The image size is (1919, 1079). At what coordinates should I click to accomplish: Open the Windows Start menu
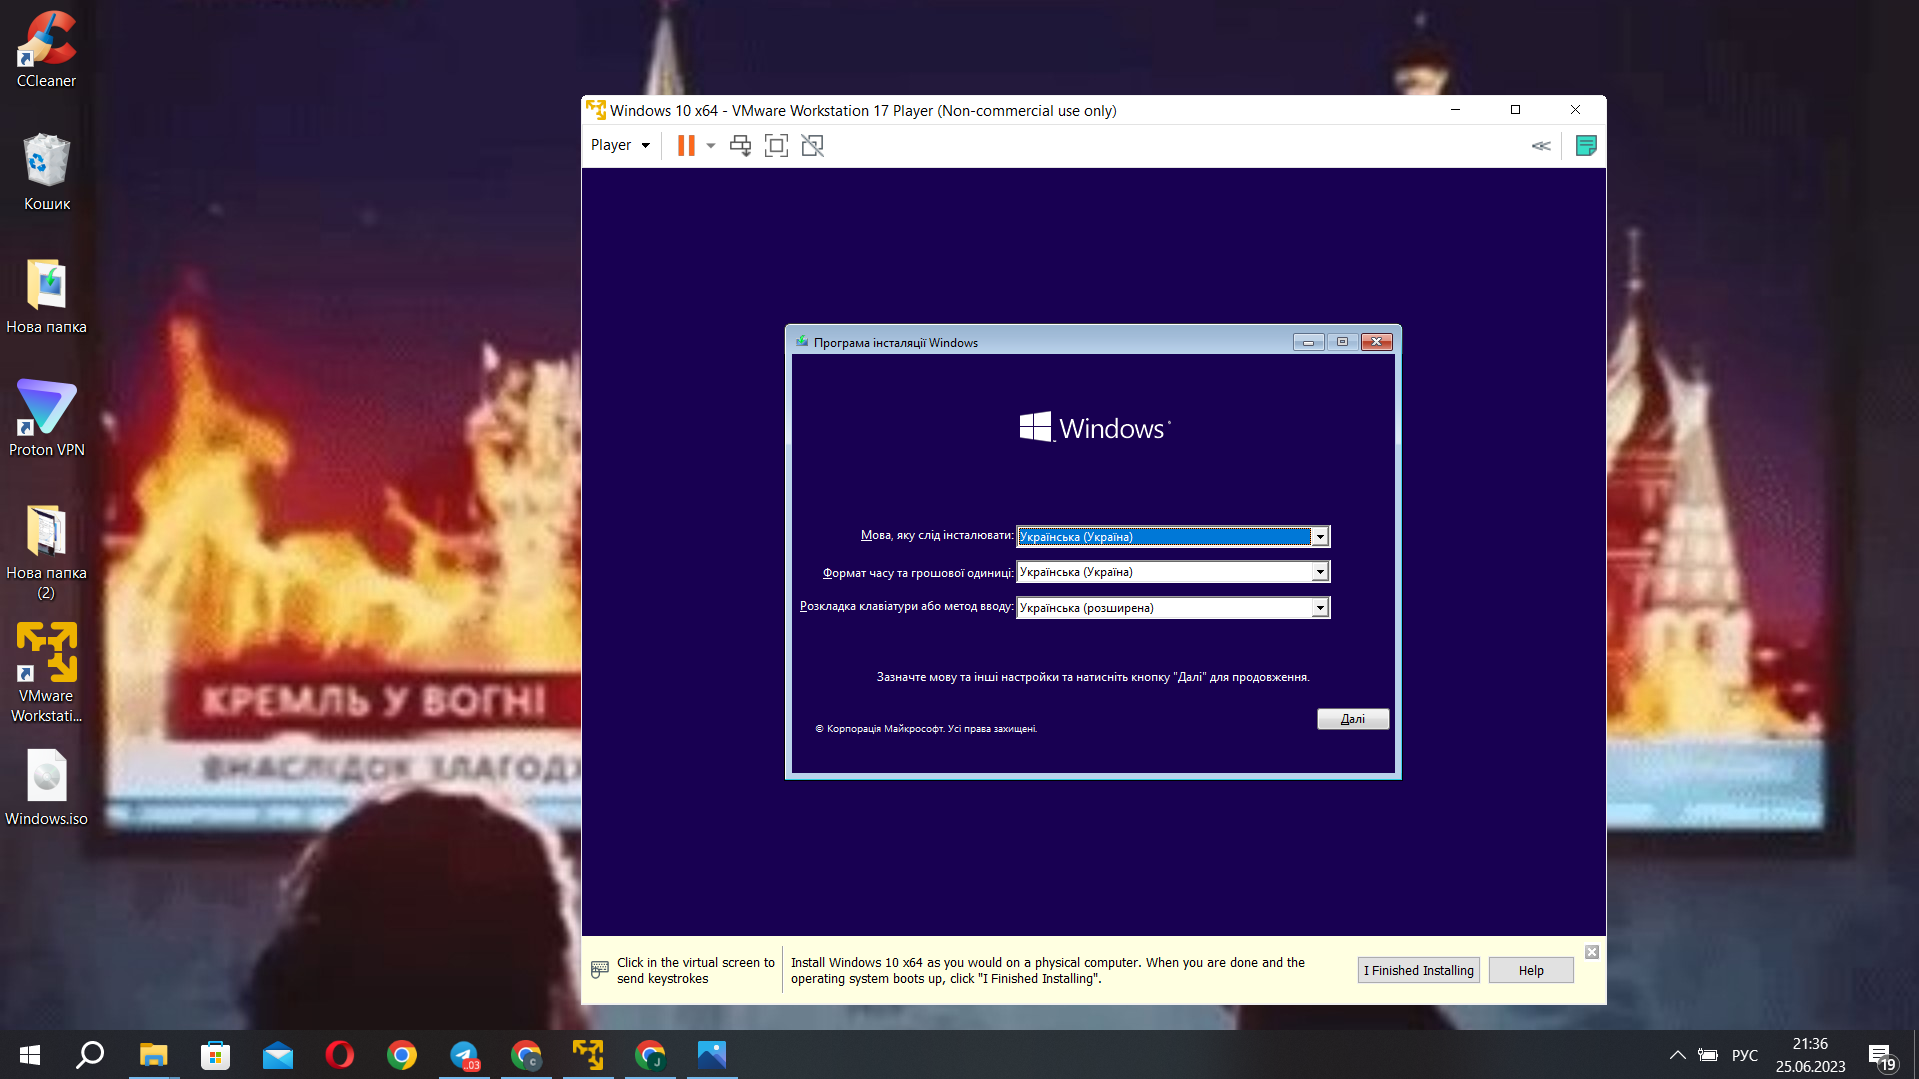pos(30,1055)
